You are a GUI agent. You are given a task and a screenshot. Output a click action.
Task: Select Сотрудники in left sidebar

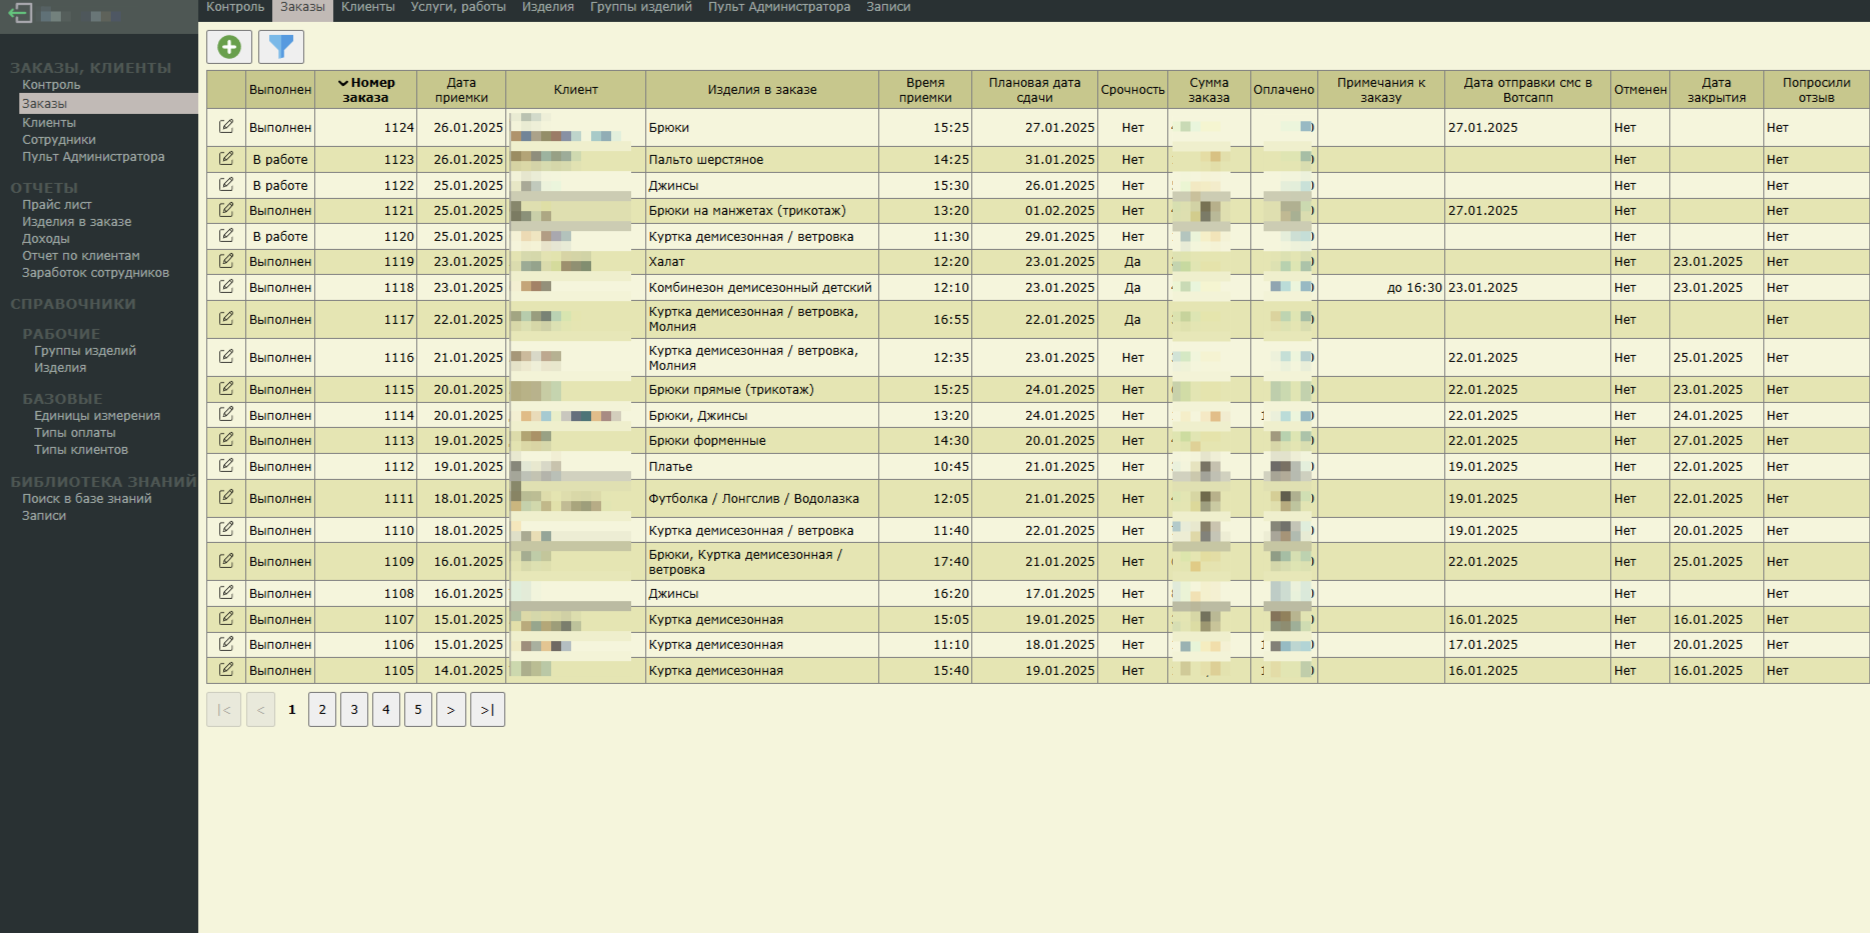[59, 140]
